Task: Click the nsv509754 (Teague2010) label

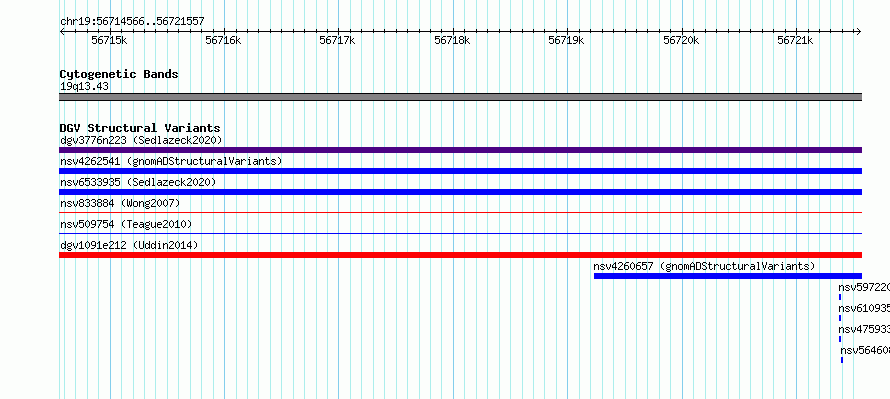Action: point(126,224)
